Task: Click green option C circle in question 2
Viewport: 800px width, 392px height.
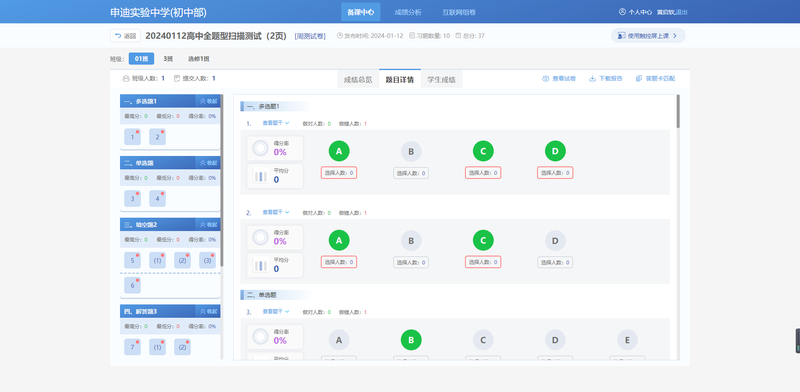Action: [x=483, y=240]
